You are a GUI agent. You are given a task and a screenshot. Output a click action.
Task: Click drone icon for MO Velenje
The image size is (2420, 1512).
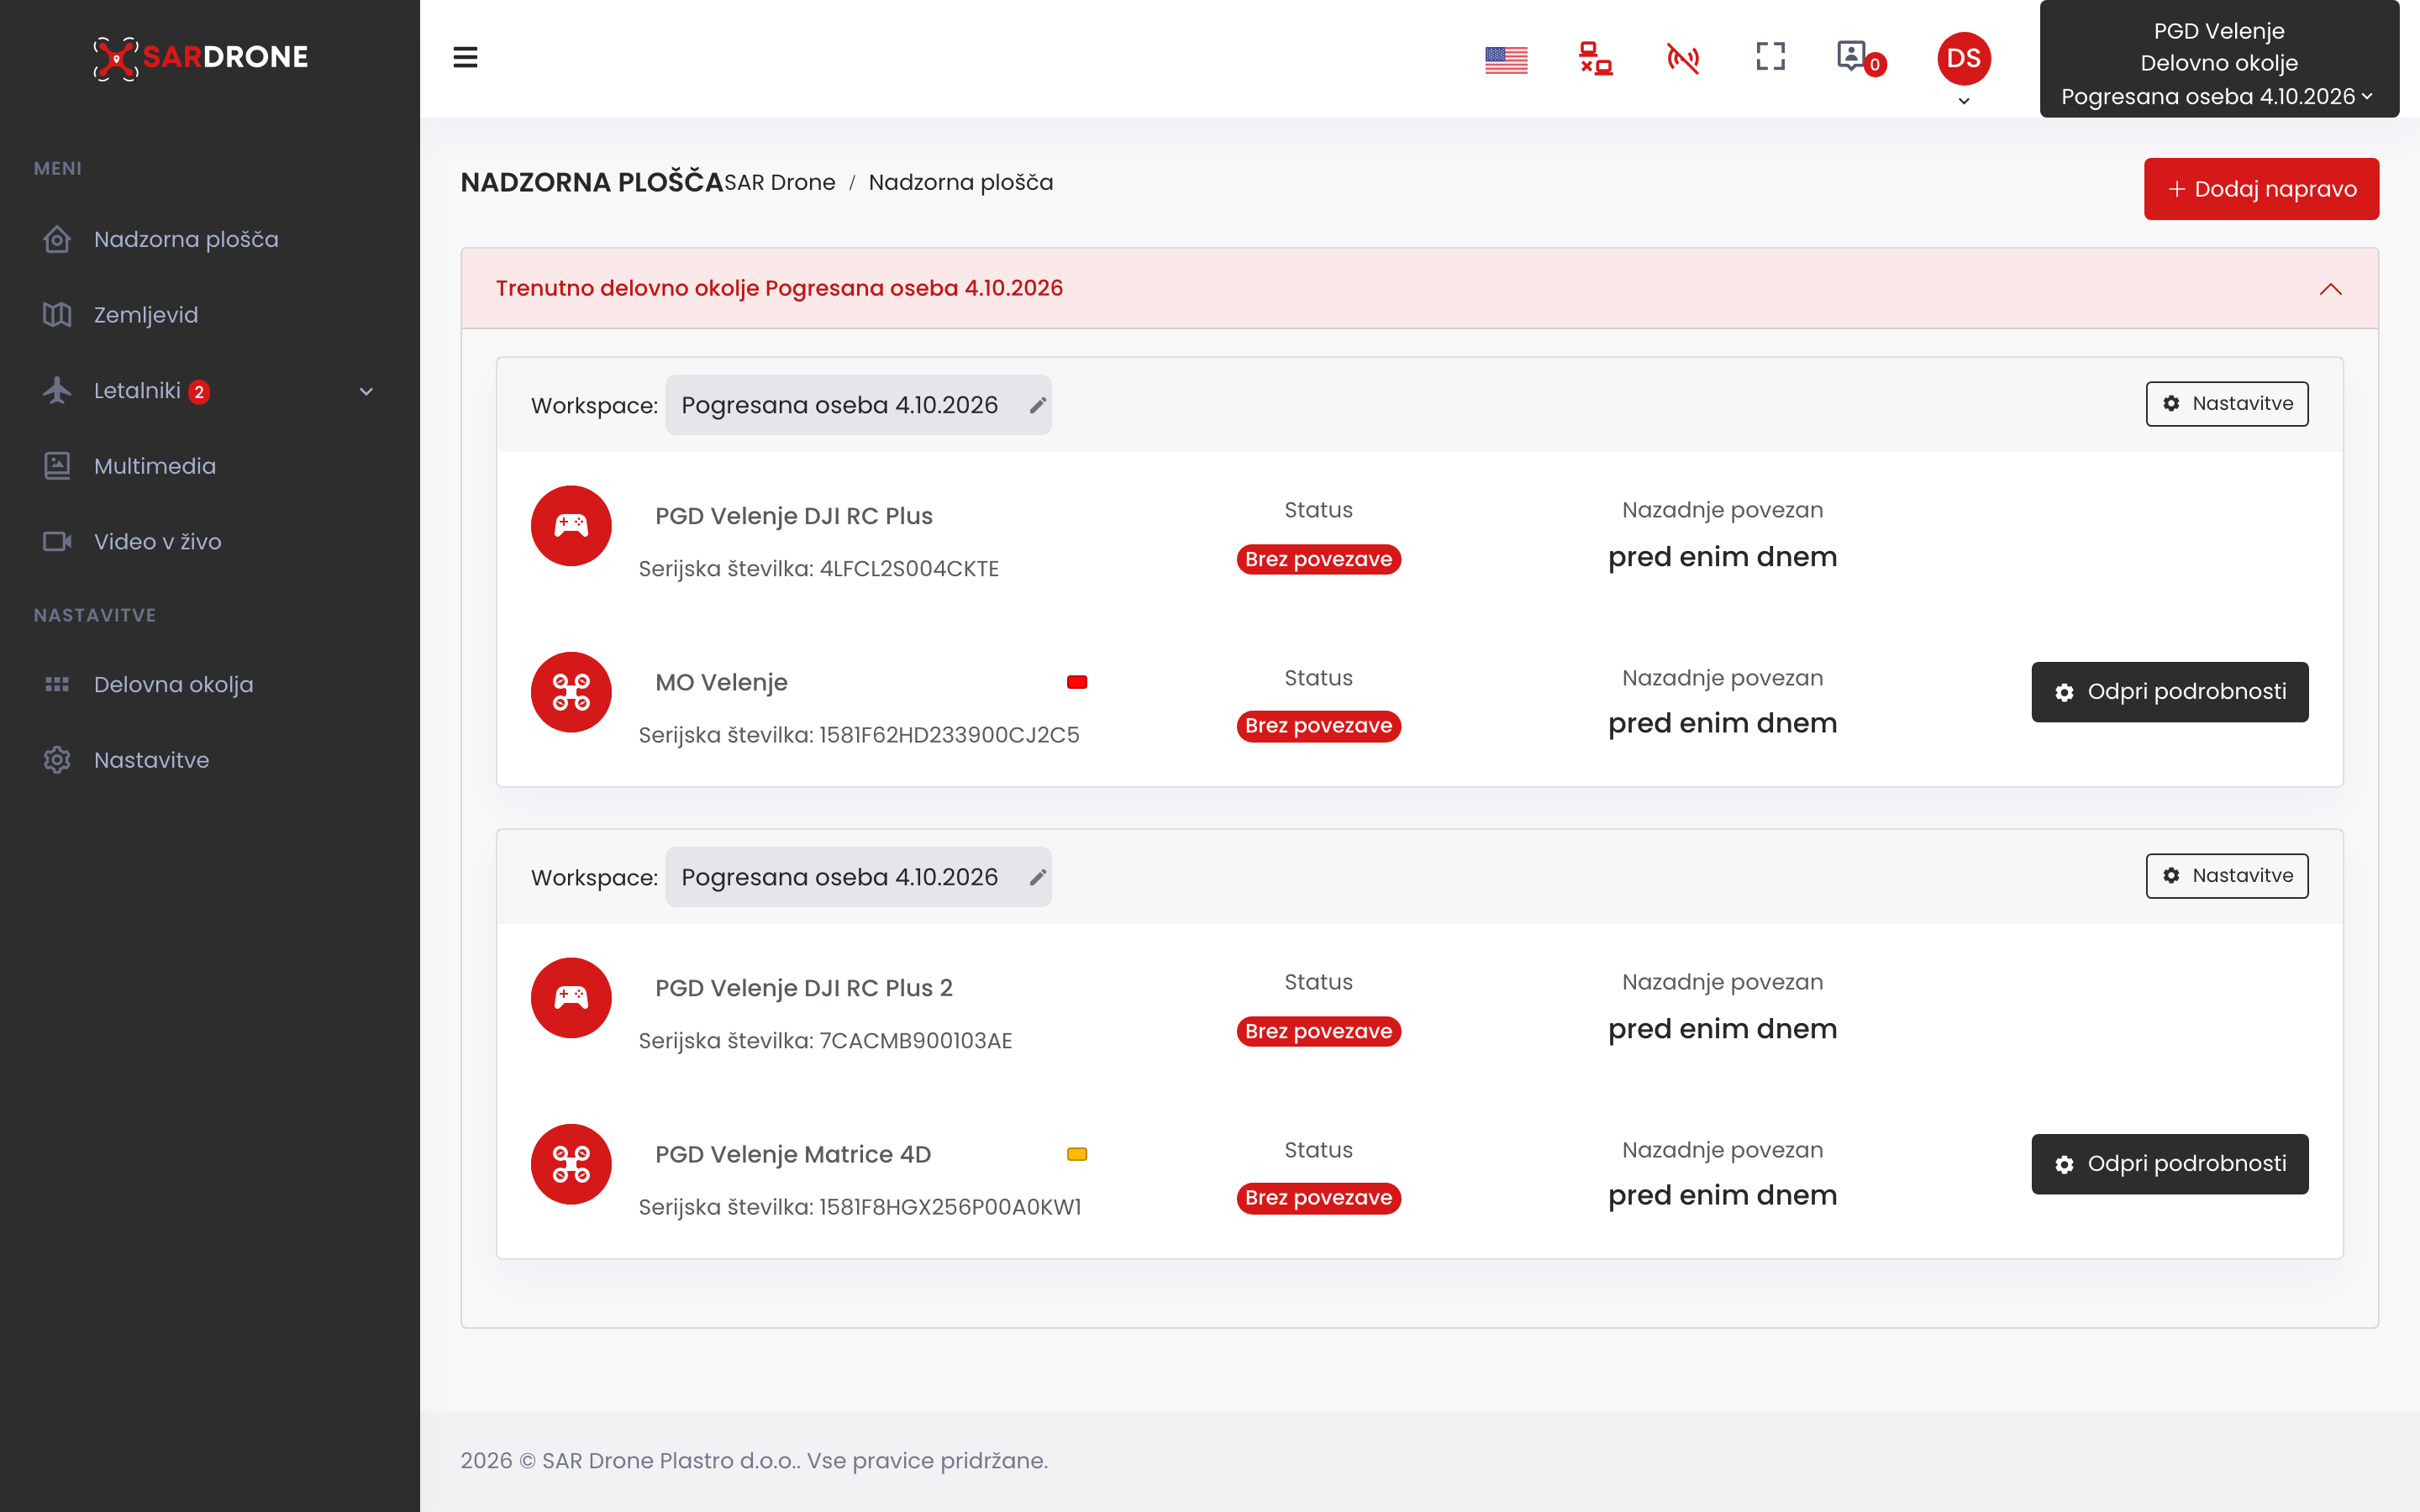571,692
